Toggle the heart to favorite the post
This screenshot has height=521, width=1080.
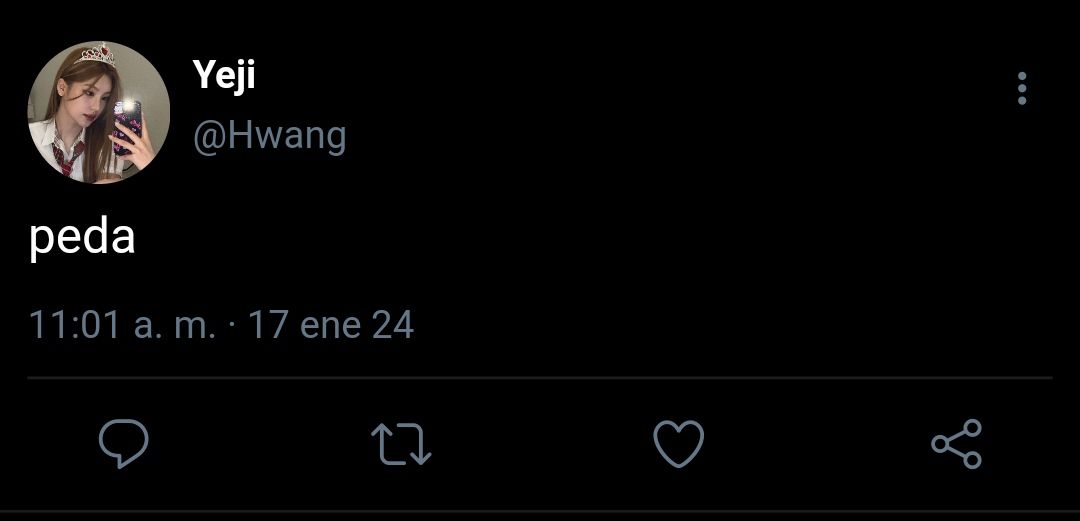pos(678,444)
